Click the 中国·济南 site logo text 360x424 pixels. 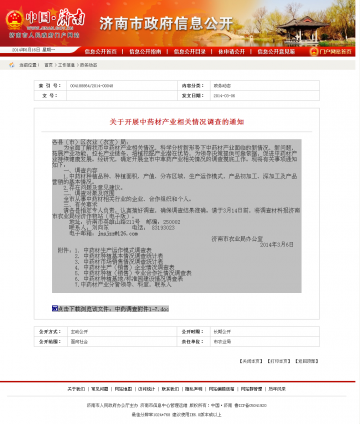click(55, 17)
